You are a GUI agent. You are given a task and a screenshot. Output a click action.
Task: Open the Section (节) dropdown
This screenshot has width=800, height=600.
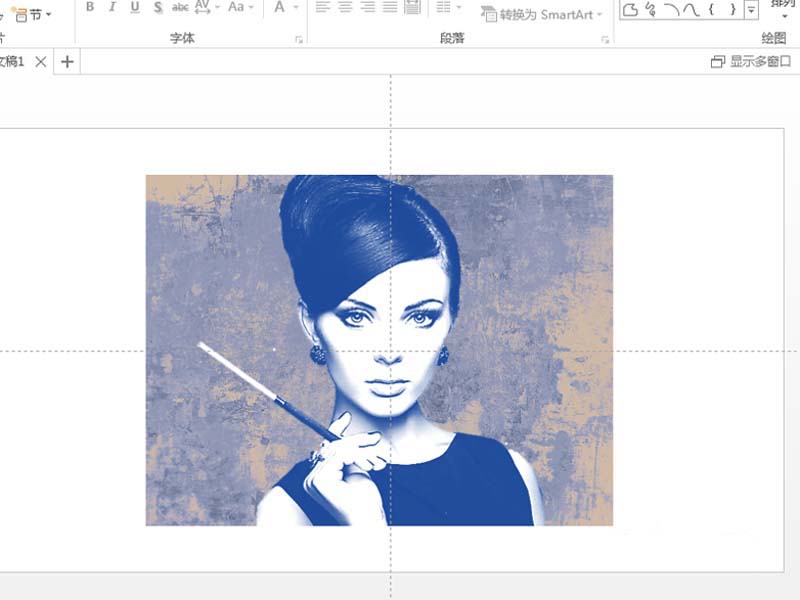34,15
